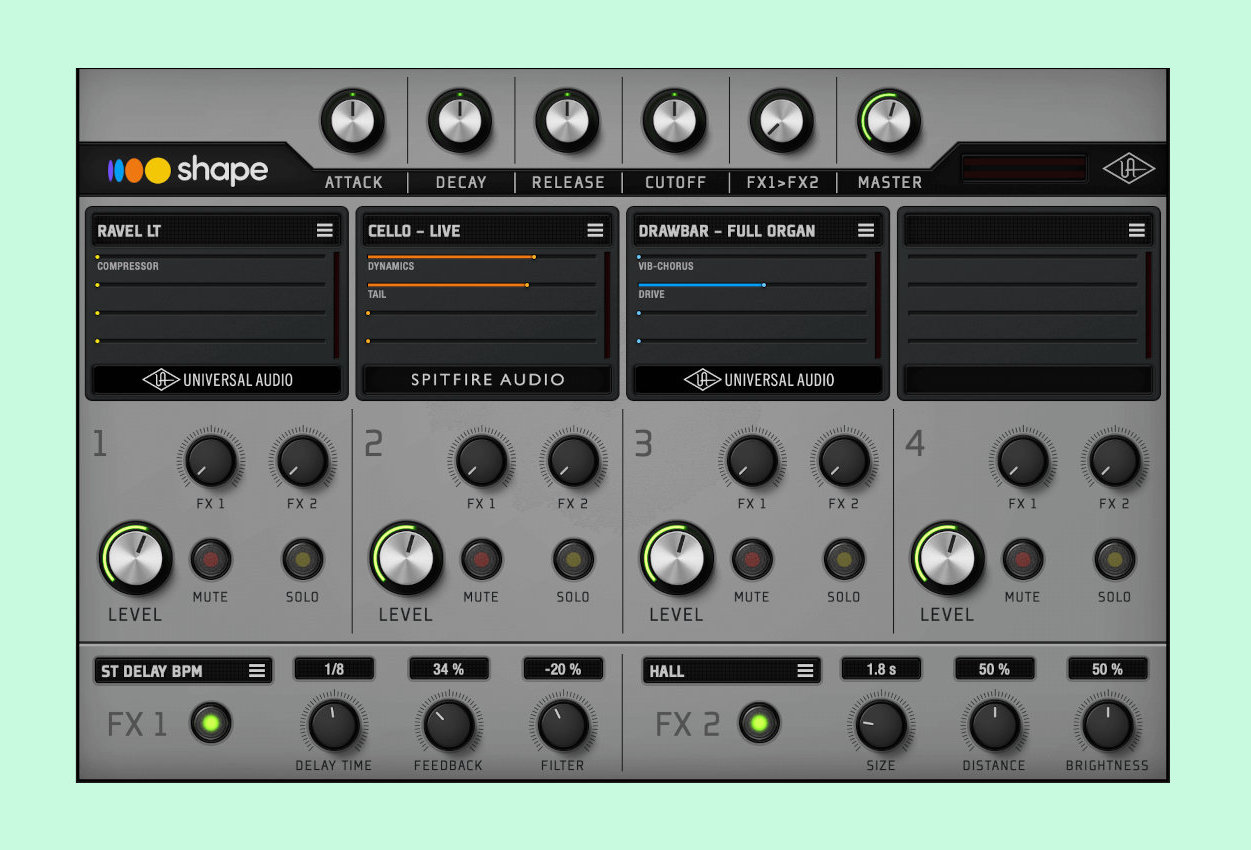Click Universal Audio badge under RAVEL LT
The height and width of the screenshot is (850, 1251).
(x=217, y=380)
